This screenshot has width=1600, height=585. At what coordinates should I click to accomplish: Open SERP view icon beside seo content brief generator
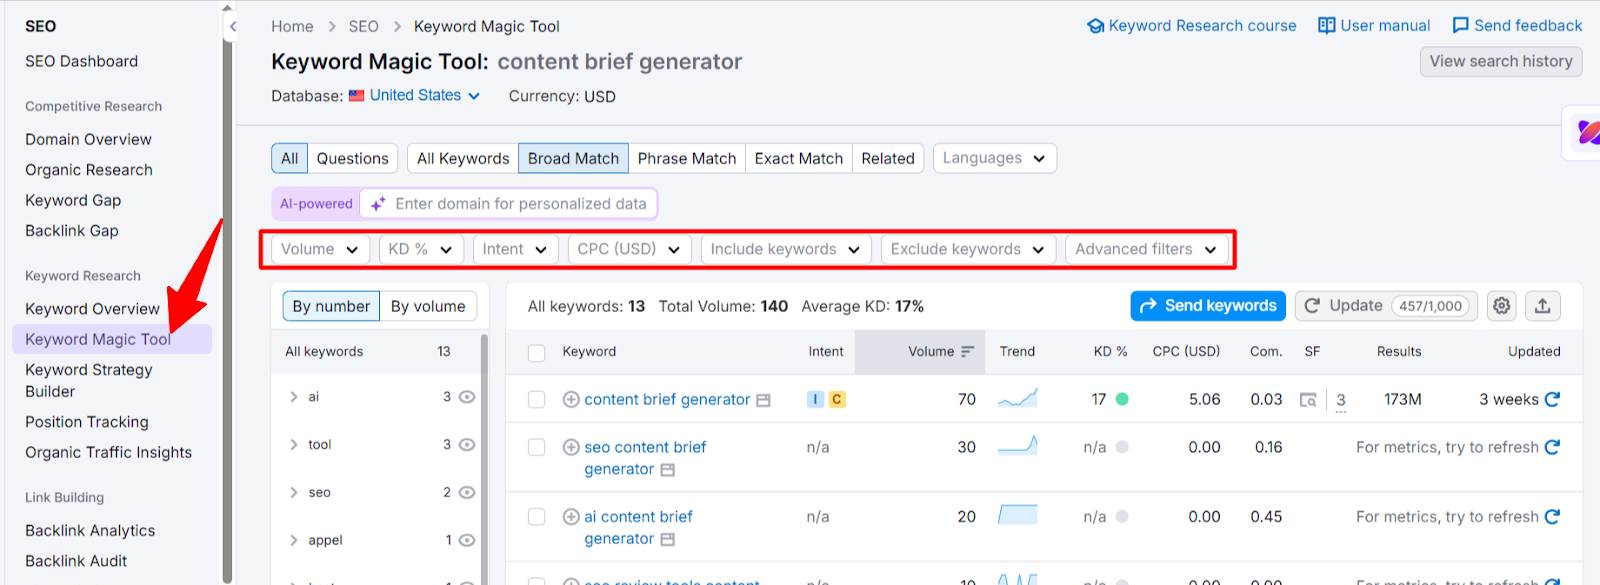pyautogui.click(x=668, y=470)
